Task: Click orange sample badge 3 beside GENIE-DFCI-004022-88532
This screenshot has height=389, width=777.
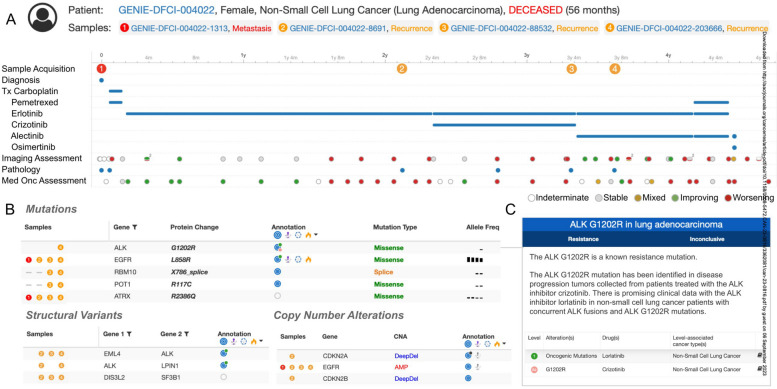Action: click(444, 28)
